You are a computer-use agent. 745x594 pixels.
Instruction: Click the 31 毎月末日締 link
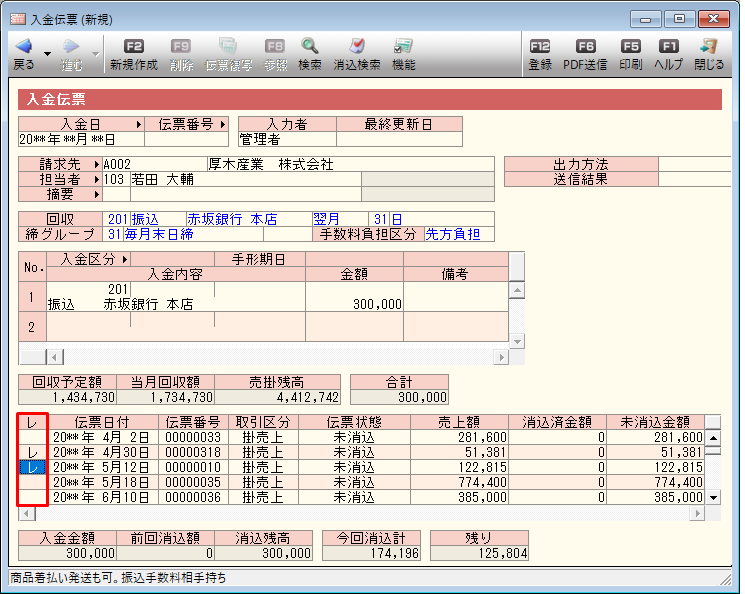click(151, 234)
